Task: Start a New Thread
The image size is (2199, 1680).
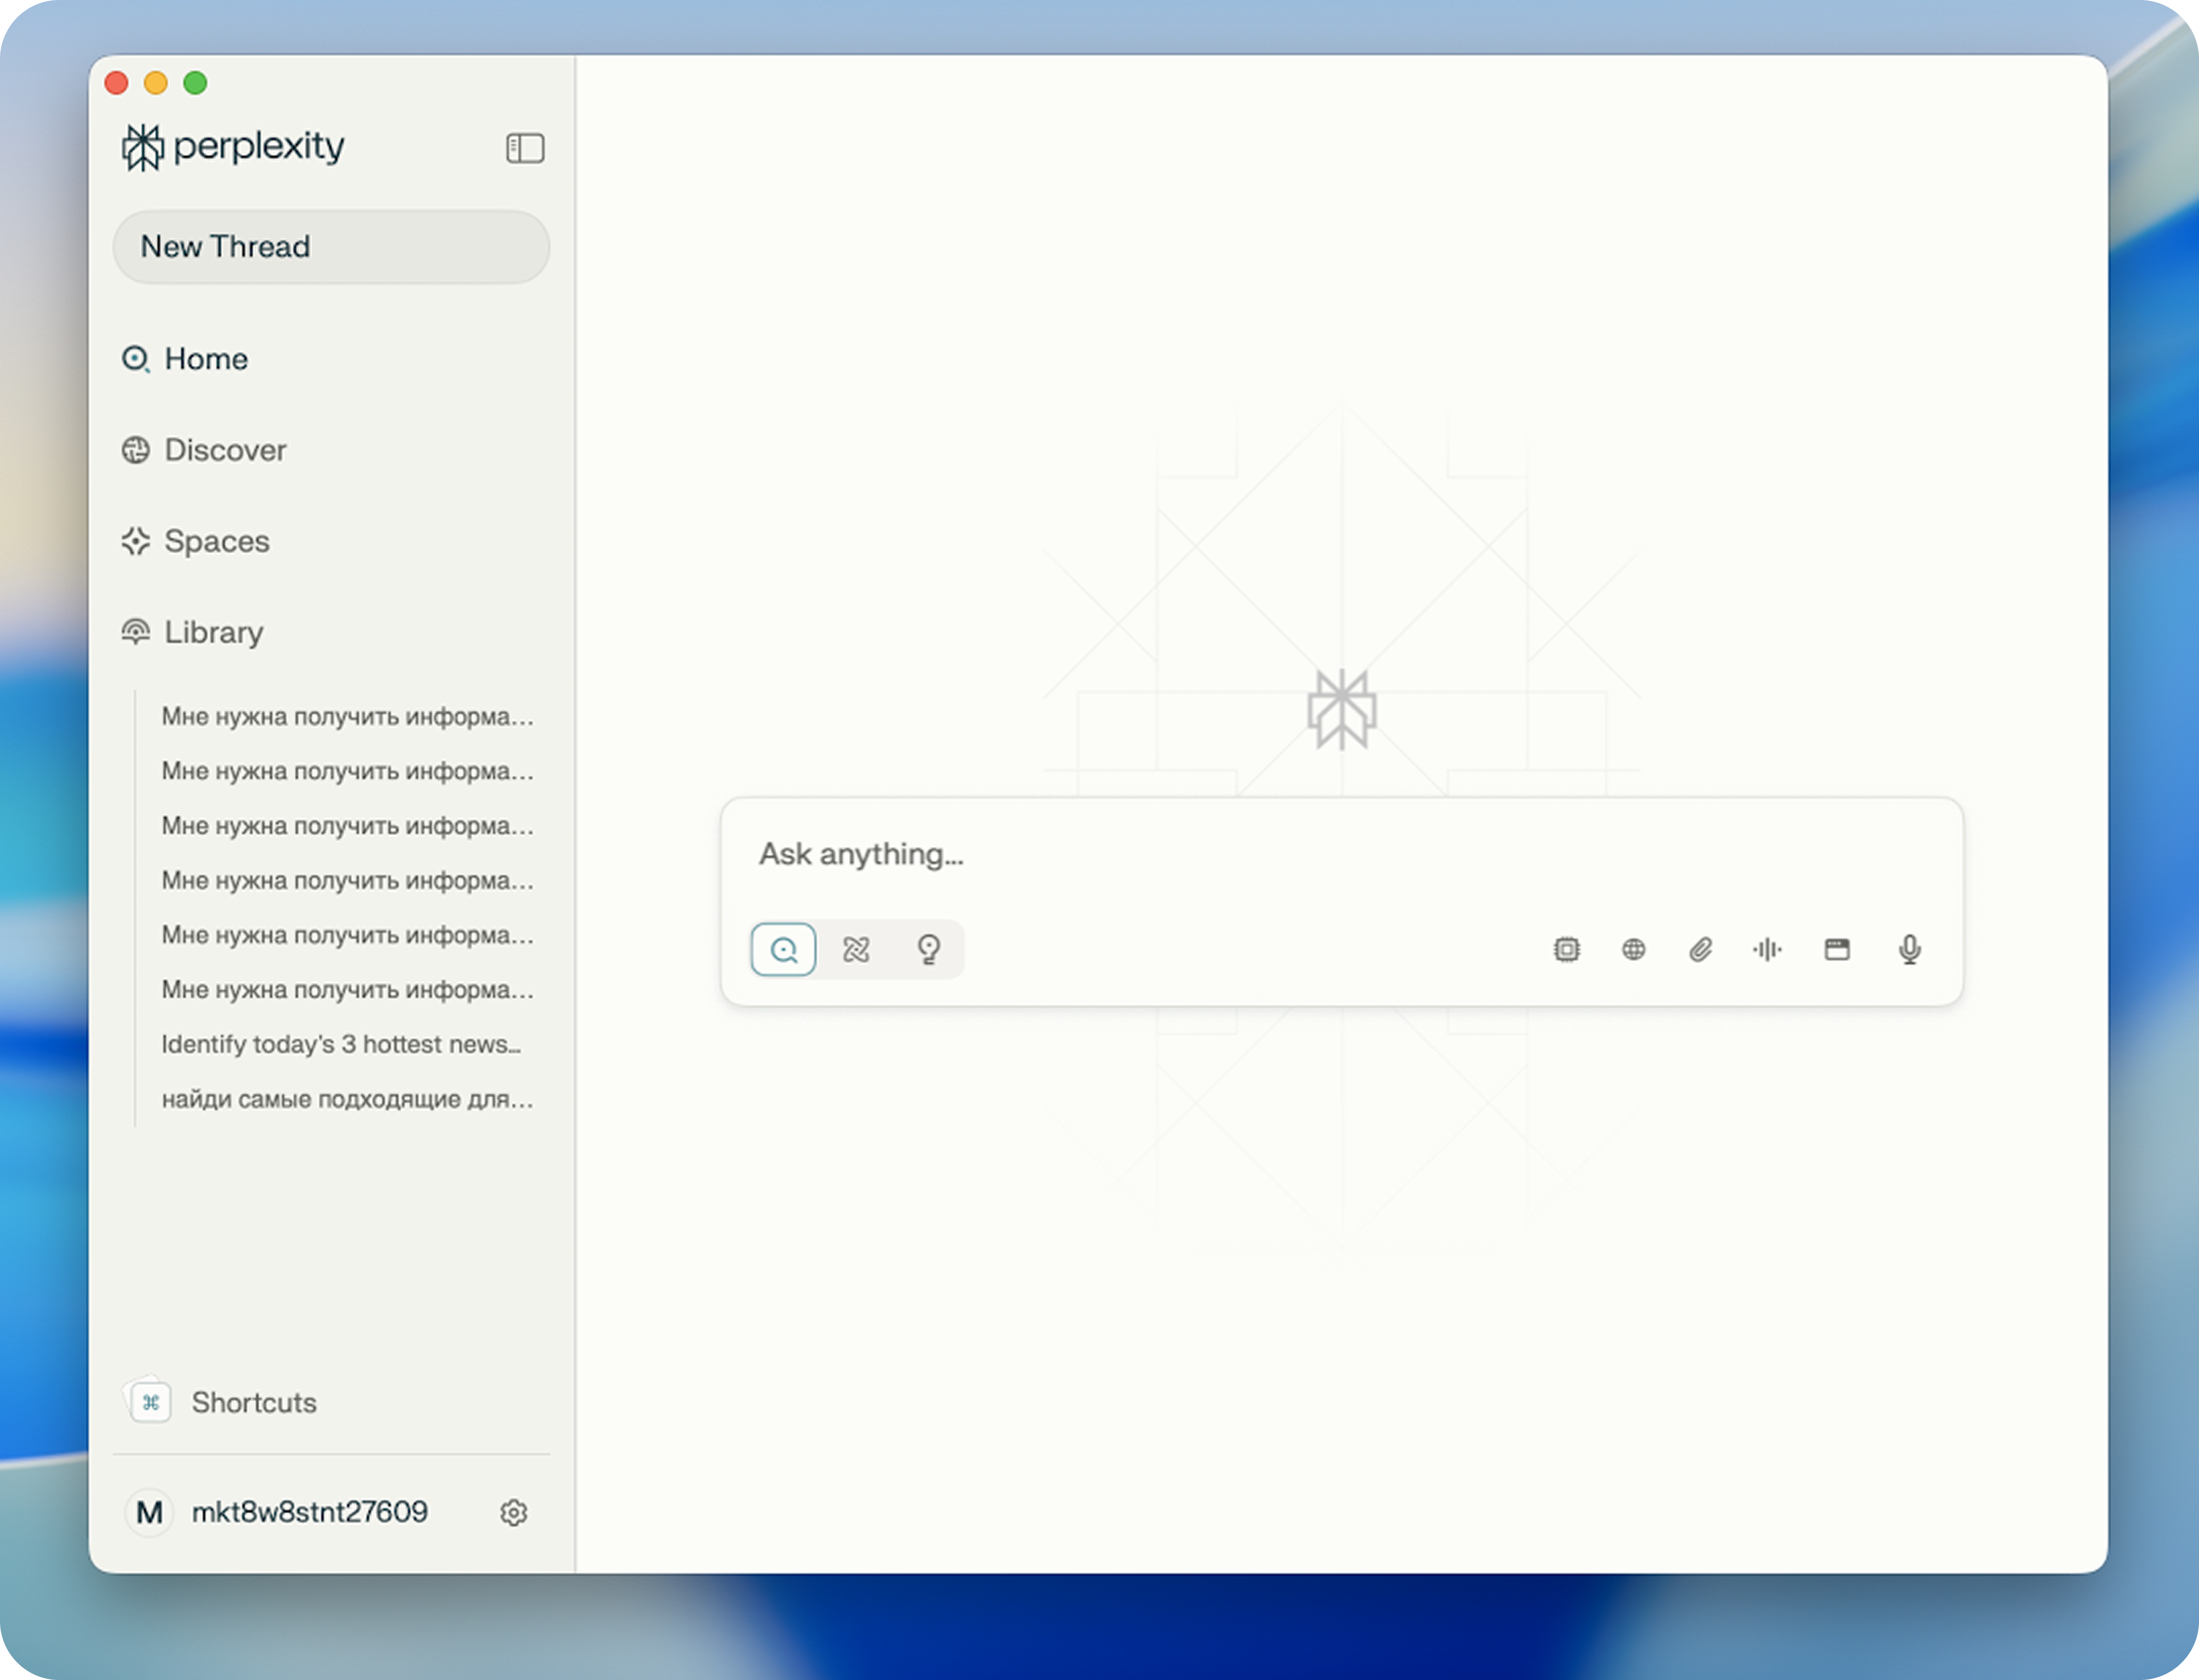Action: 331,247
